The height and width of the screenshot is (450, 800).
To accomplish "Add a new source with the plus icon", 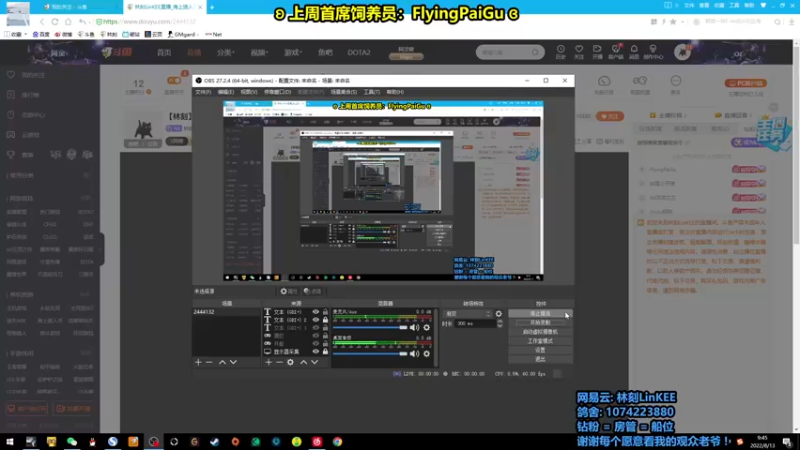I will pyautogui.click(x=269, y=362).
